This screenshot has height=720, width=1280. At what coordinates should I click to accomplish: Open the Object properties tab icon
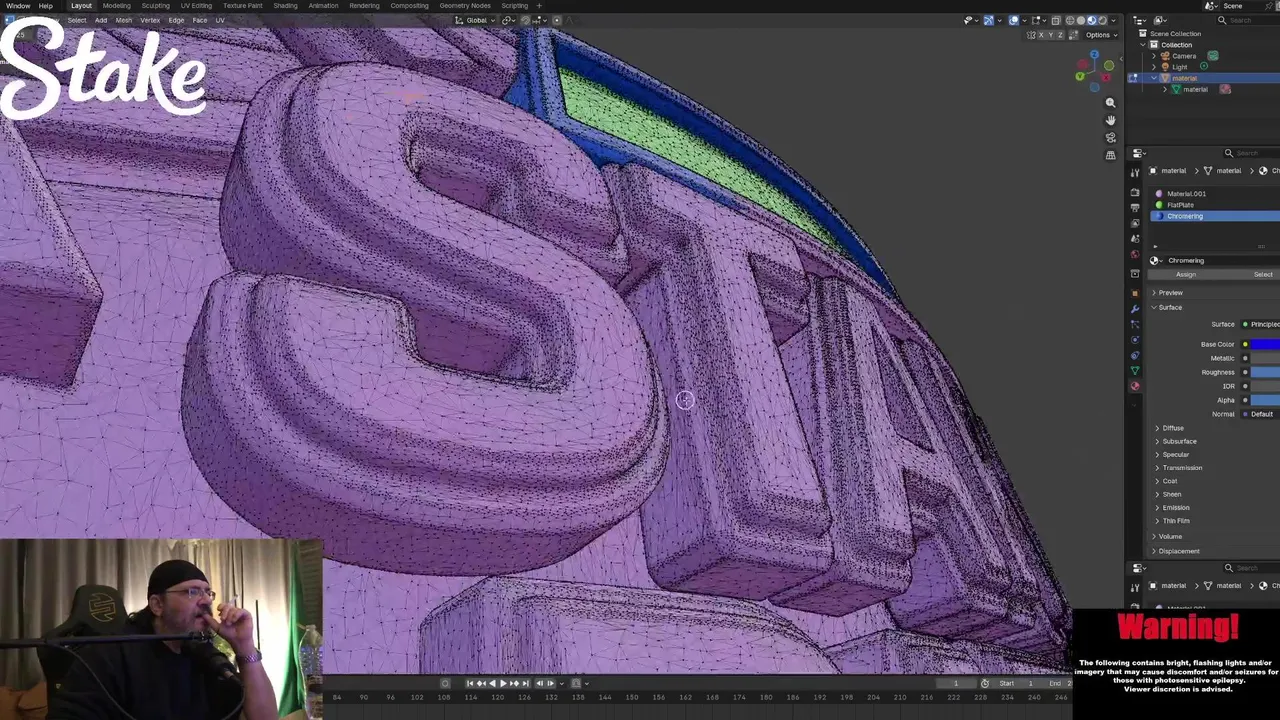[1134, 292]
